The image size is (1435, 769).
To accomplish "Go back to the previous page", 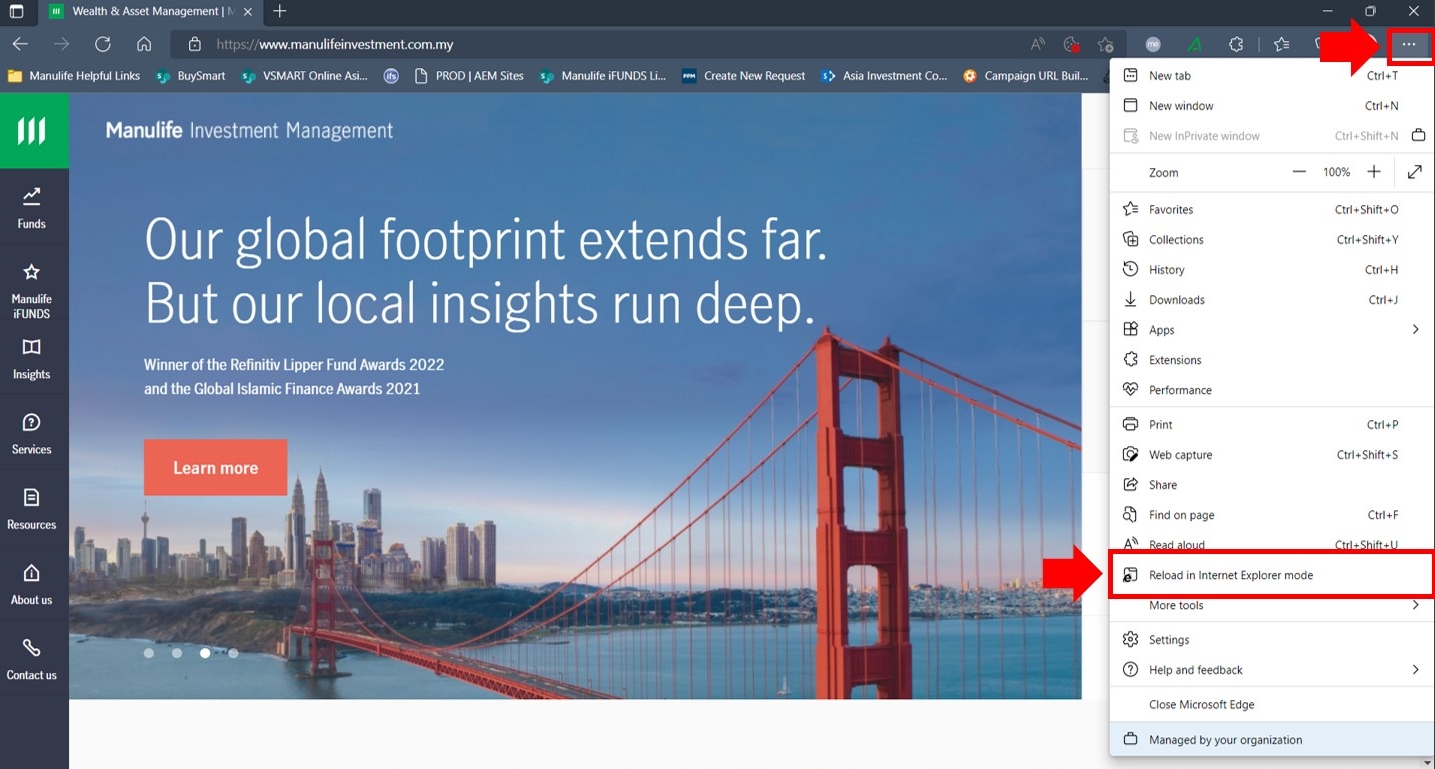I will tap(20, 44).
